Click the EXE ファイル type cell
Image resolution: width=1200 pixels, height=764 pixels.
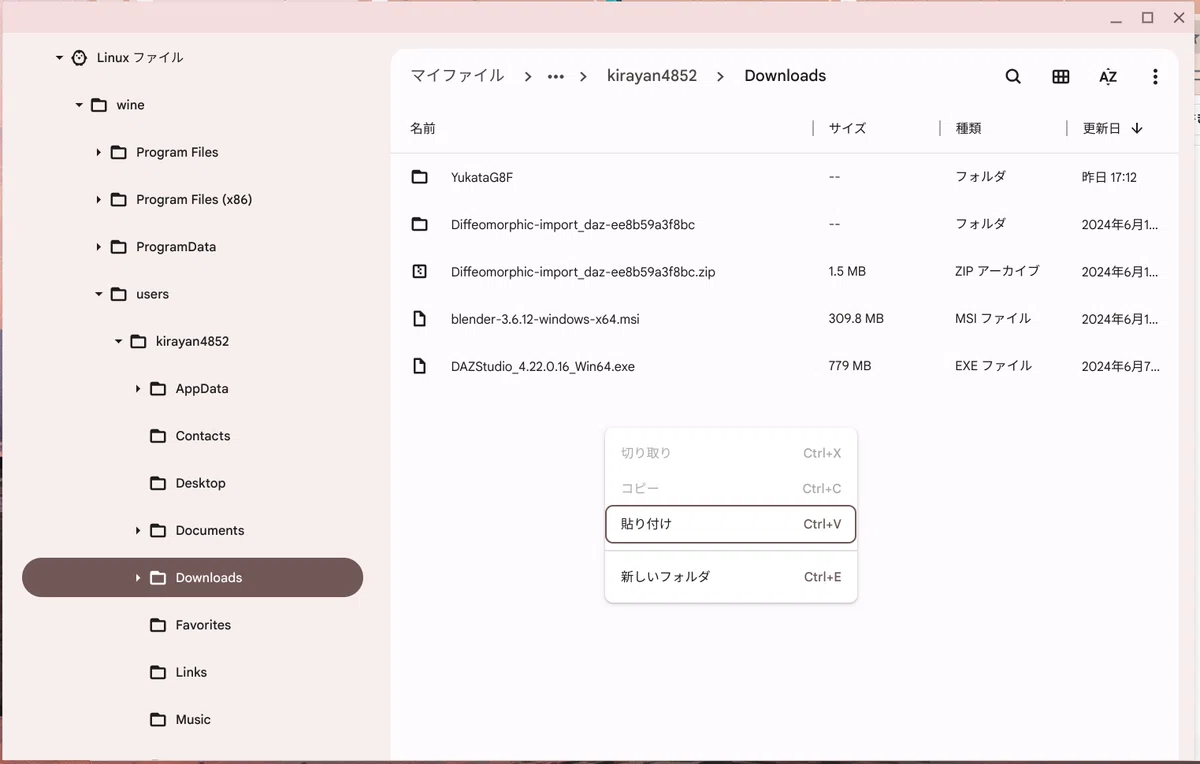(x=993, y=366)
